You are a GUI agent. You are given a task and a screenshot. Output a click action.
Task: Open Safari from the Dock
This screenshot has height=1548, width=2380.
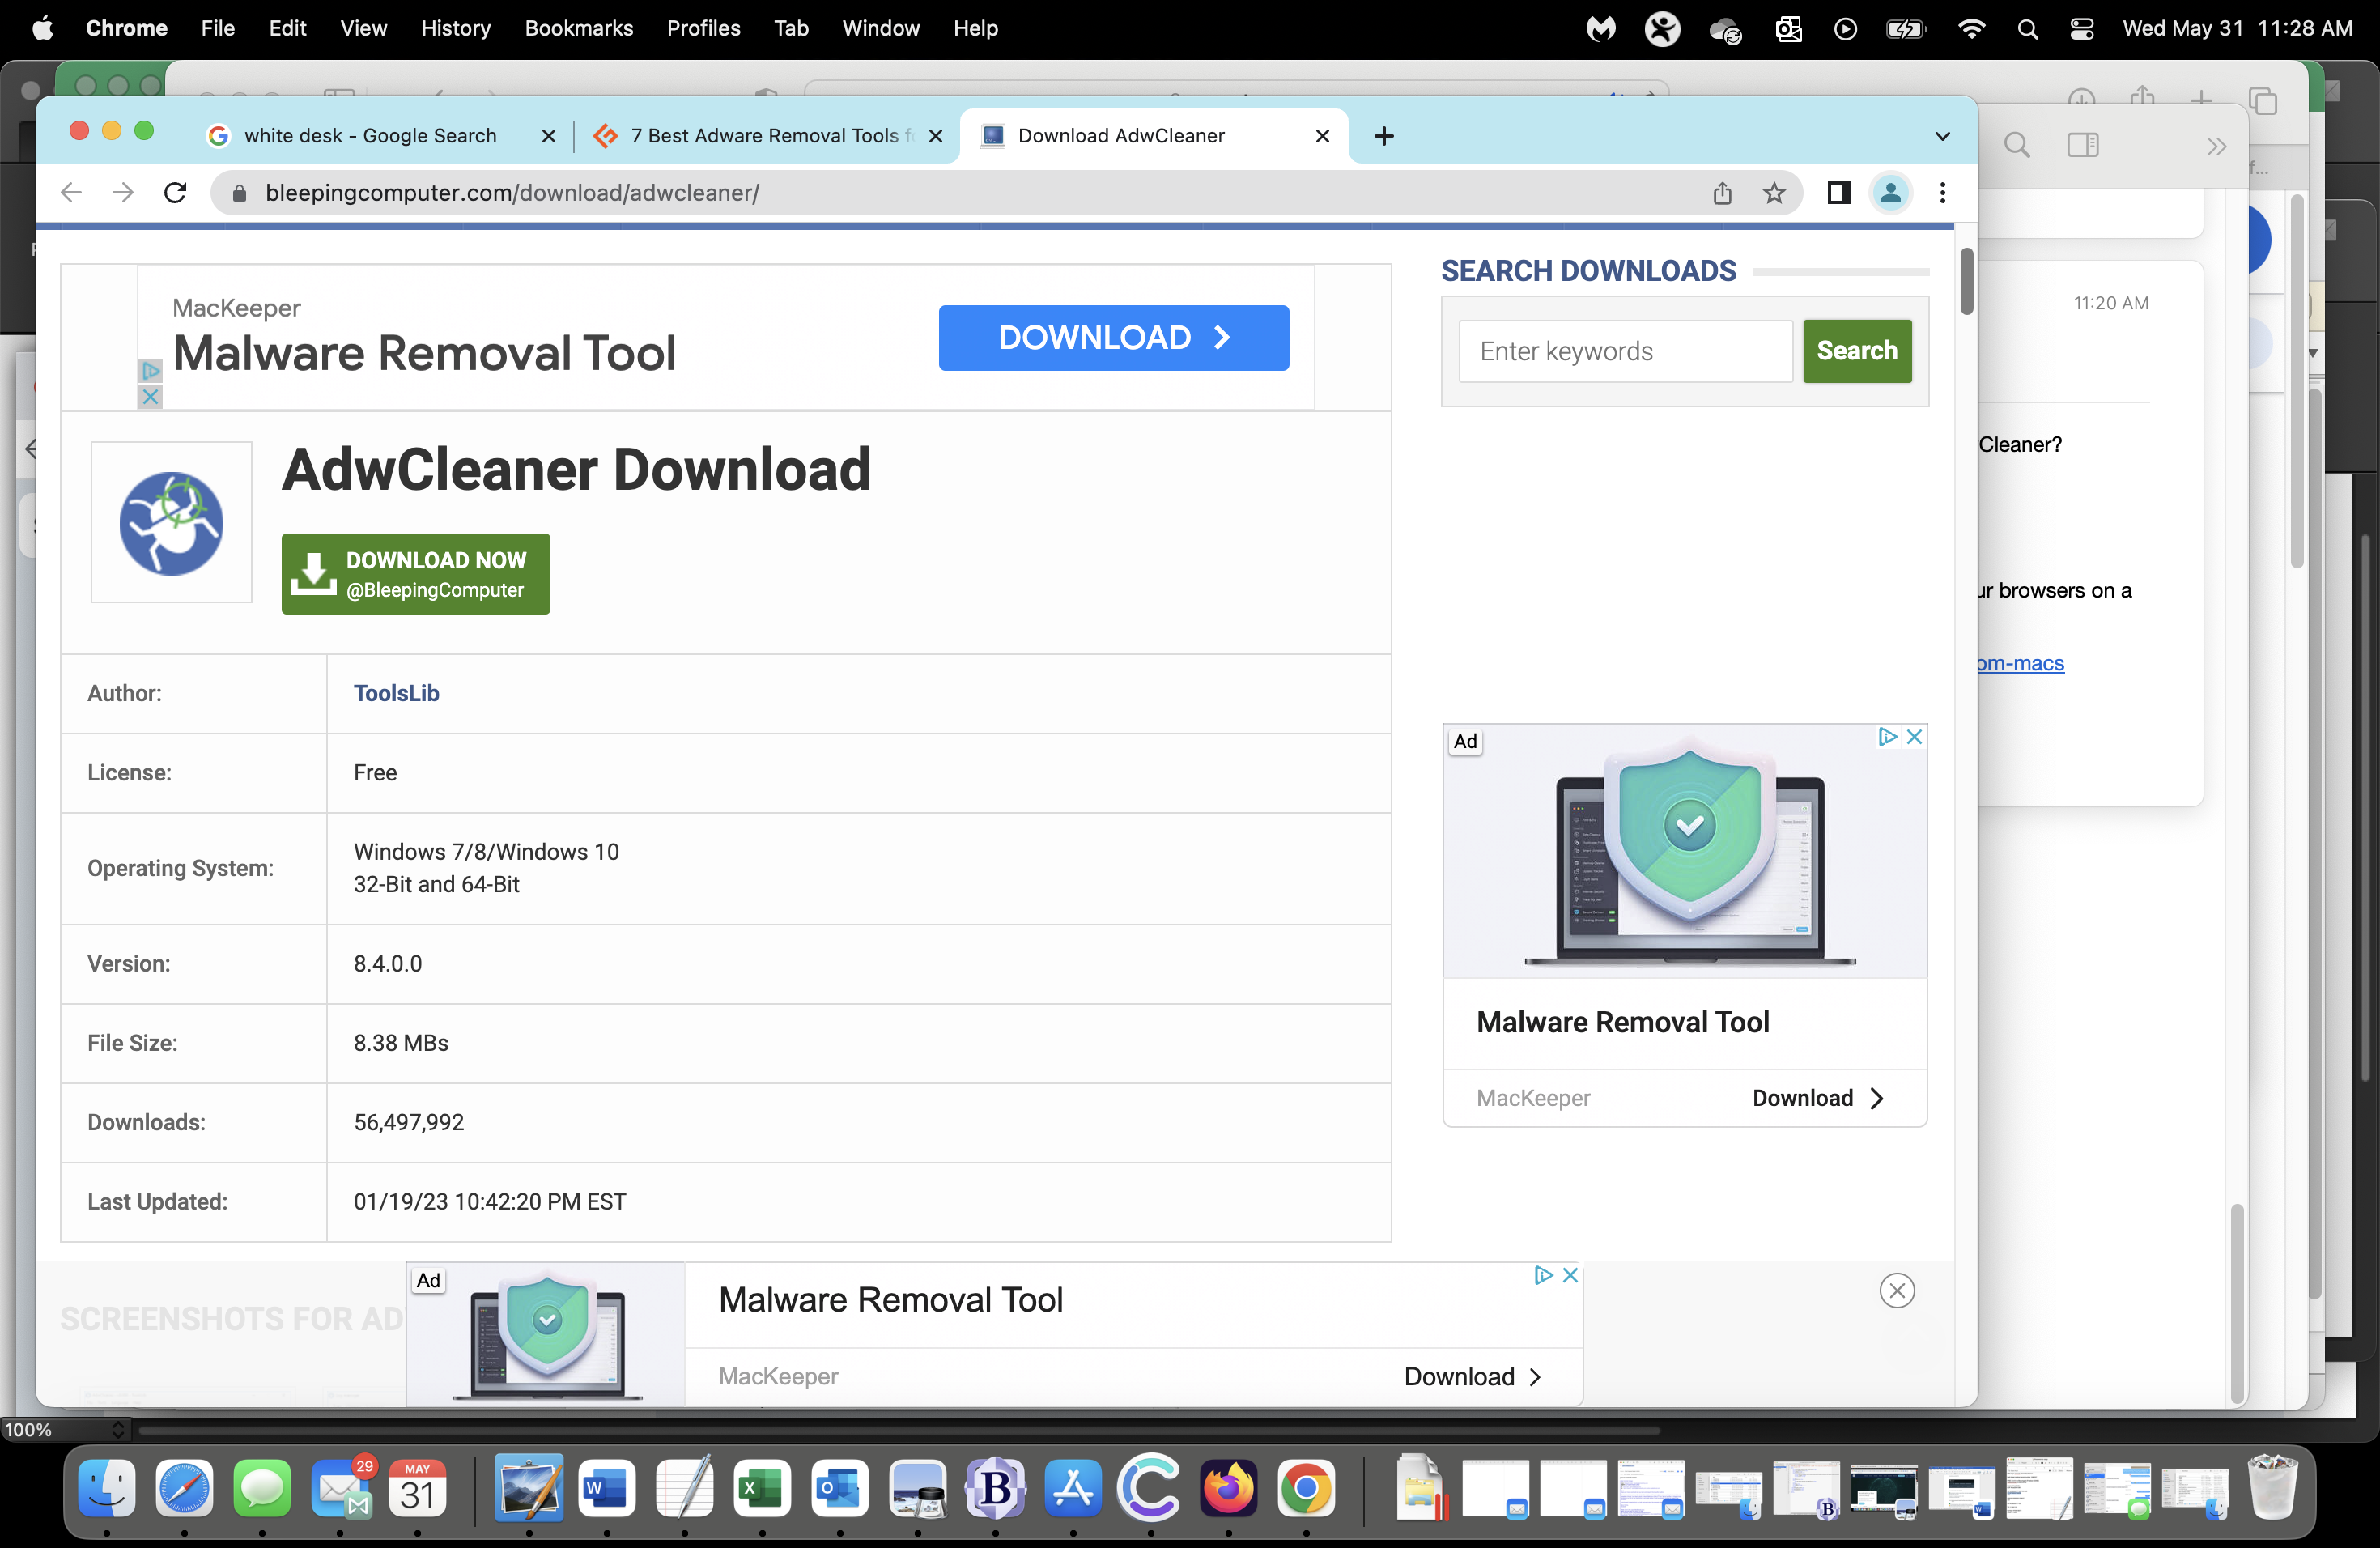point(184,1489)
